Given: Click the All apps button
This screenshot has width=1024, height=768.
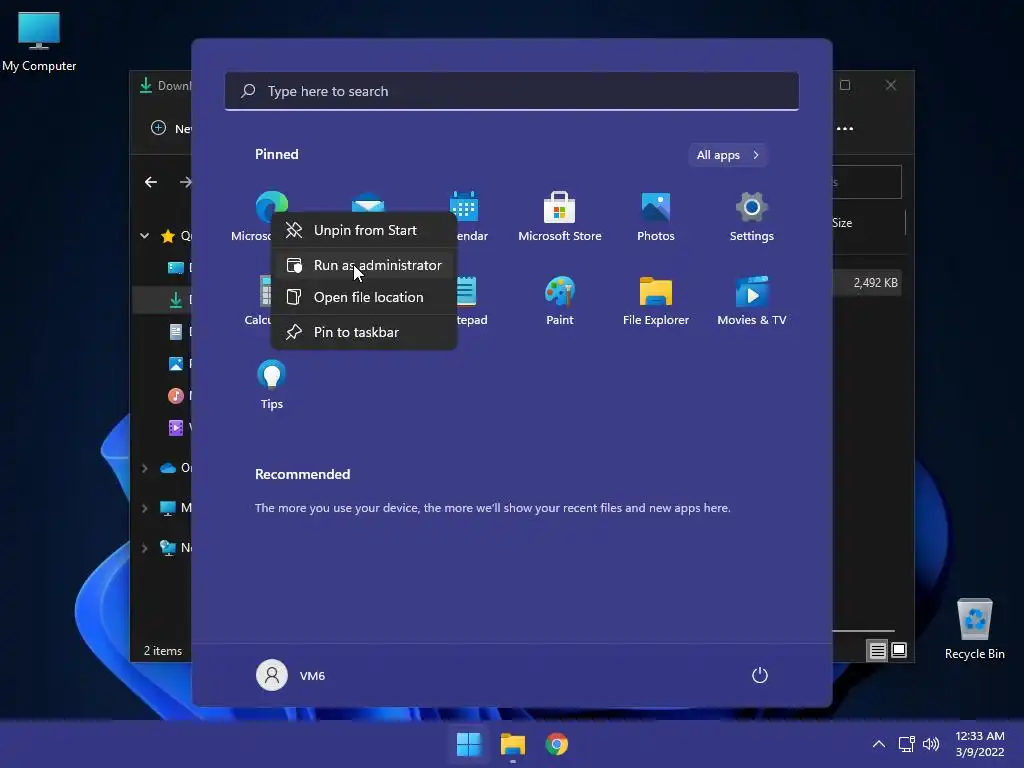Looking at the screenshot, I should 728,155.
